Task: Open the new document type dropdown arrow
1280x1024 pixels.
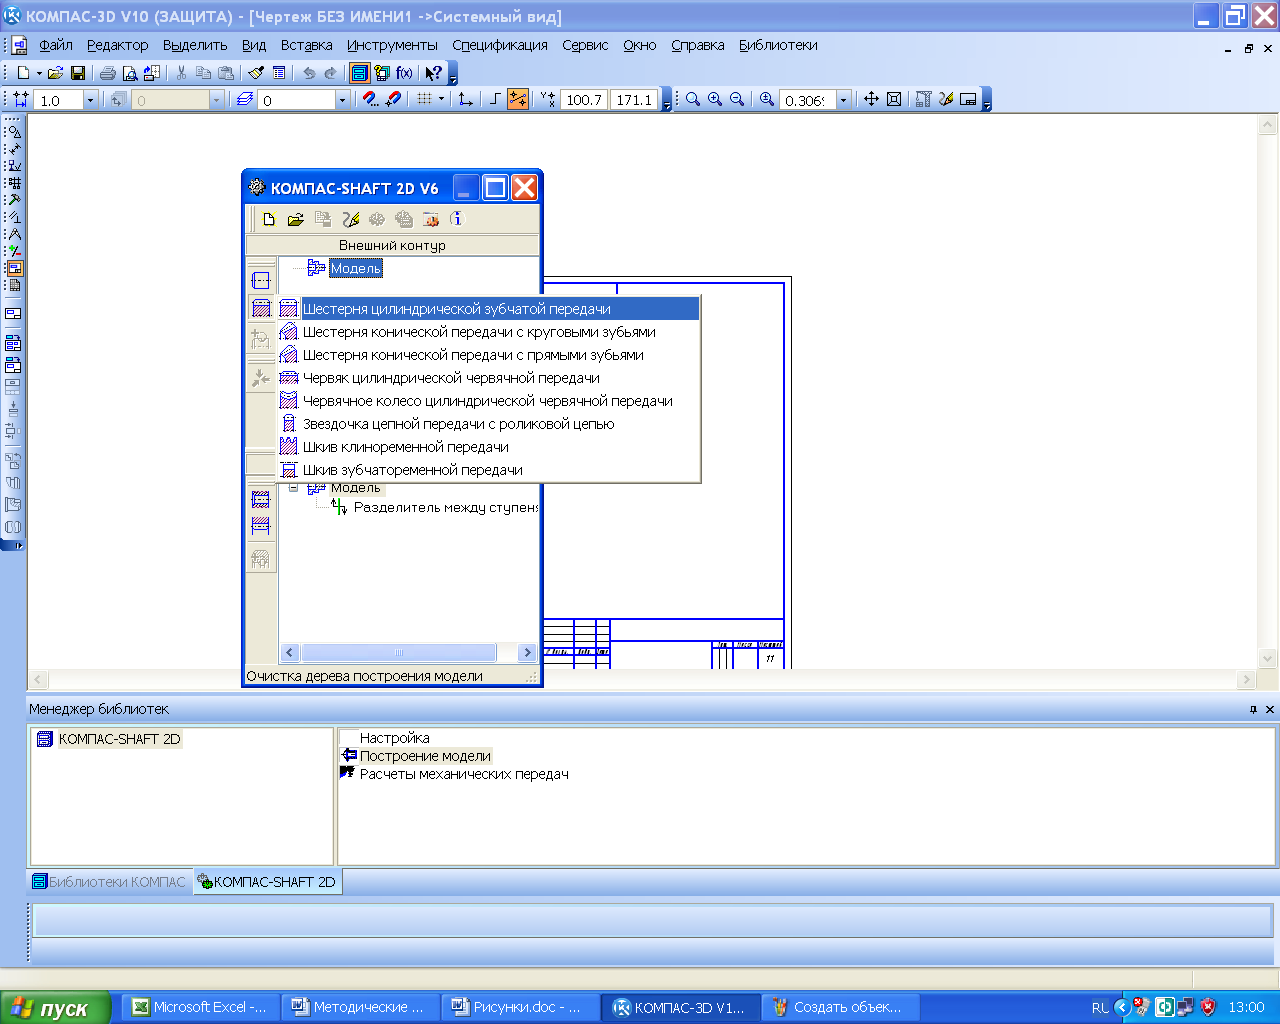Action: [x=39, y=73]
